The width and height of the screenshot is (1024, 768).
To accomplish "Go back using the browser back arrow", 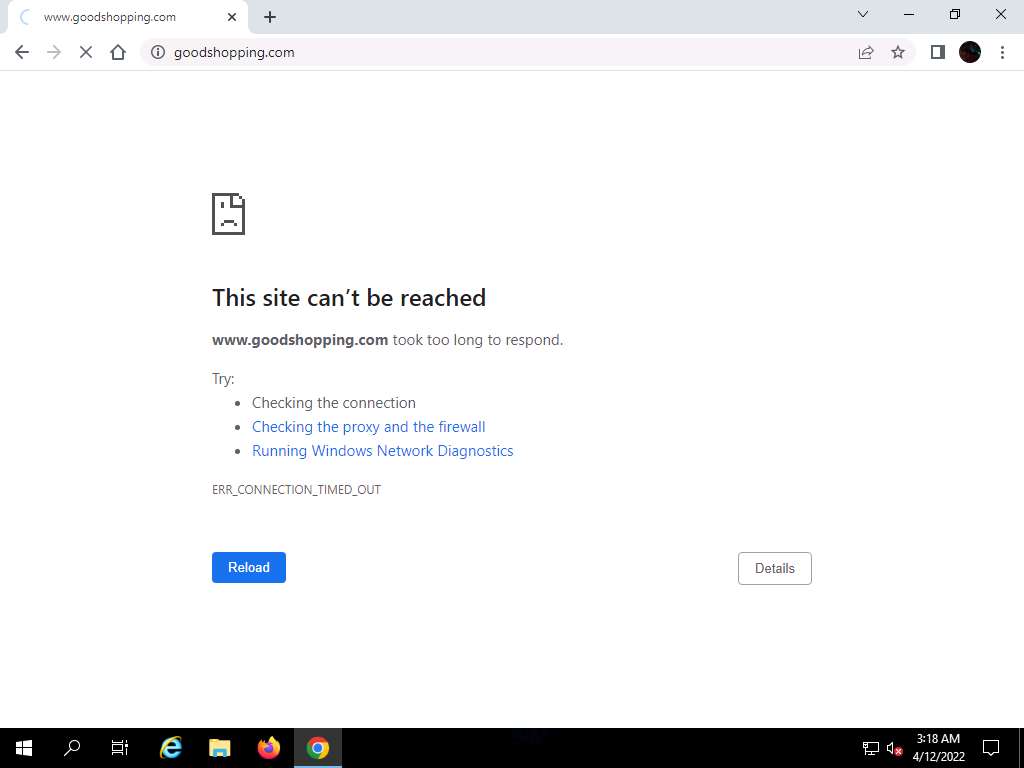I will pos(22,52).
